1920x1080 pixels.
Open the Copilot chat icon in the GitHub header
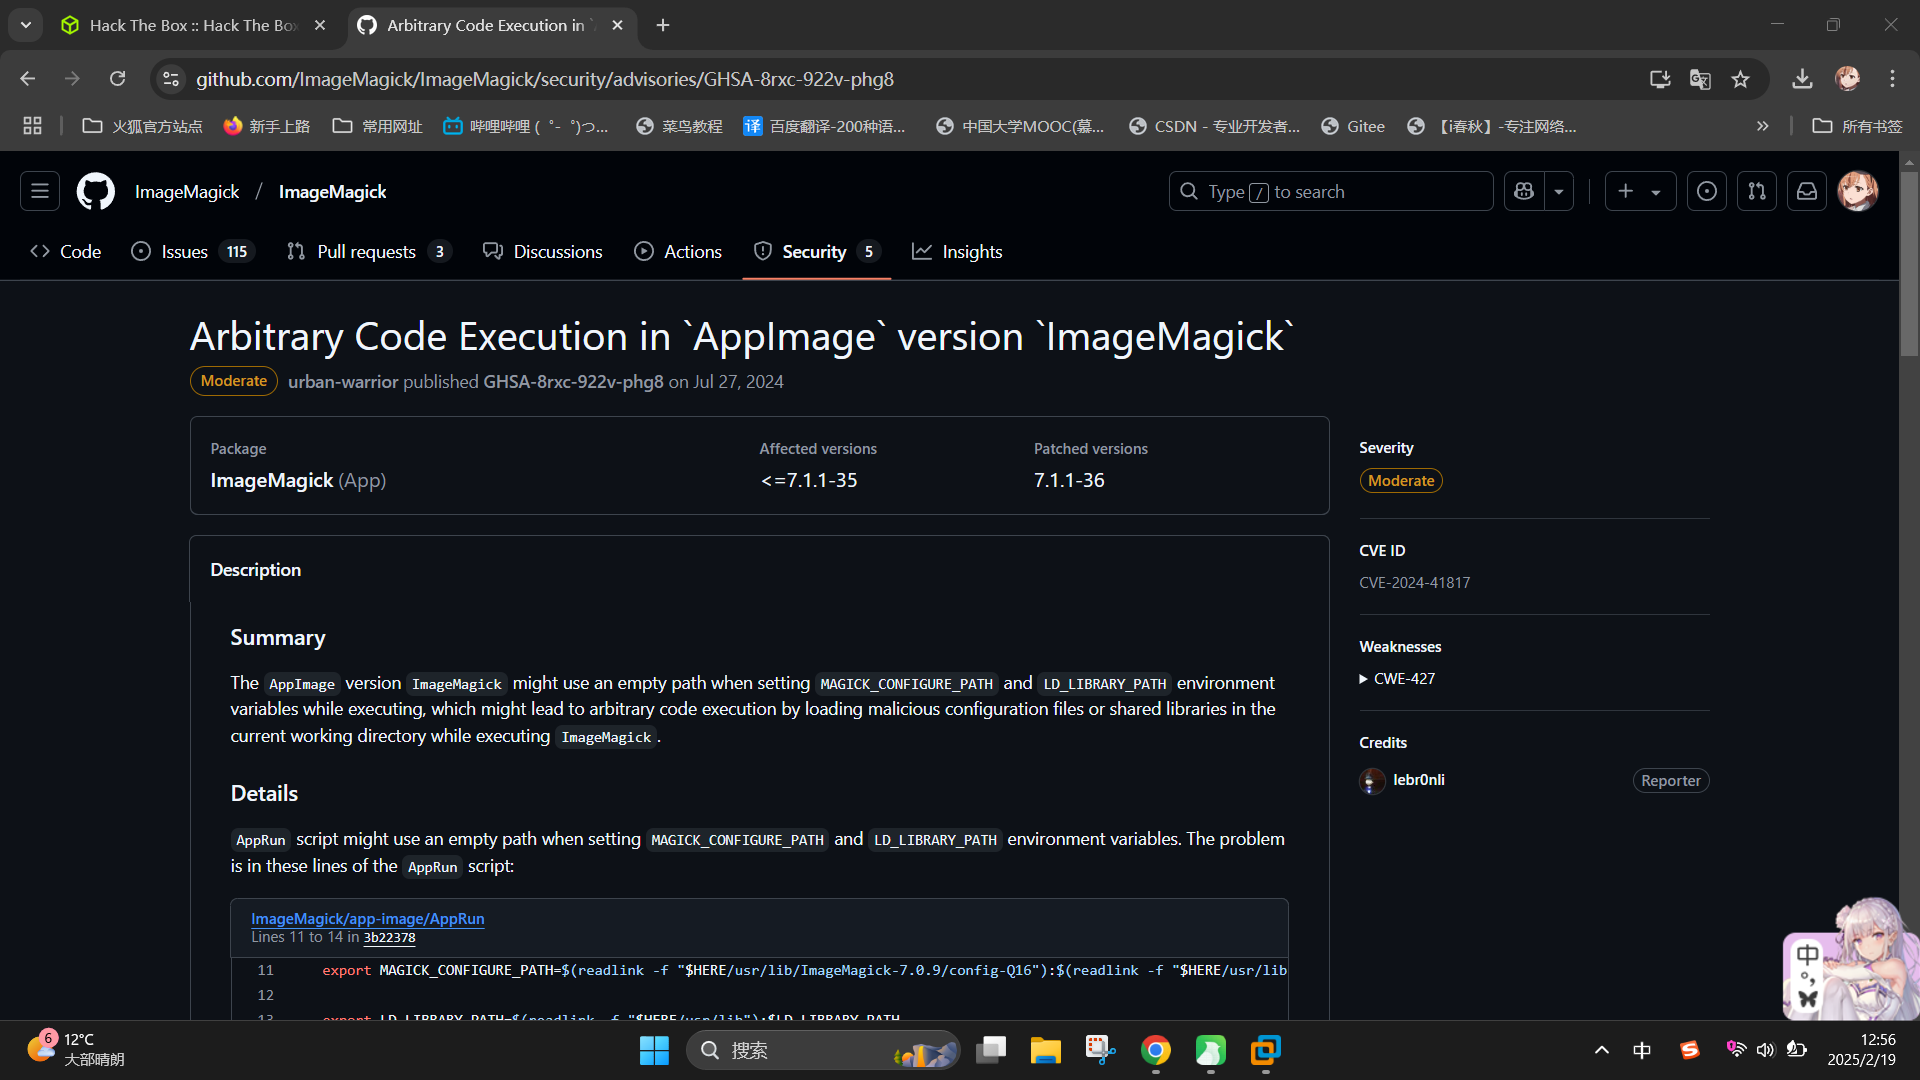[1524, 191]
